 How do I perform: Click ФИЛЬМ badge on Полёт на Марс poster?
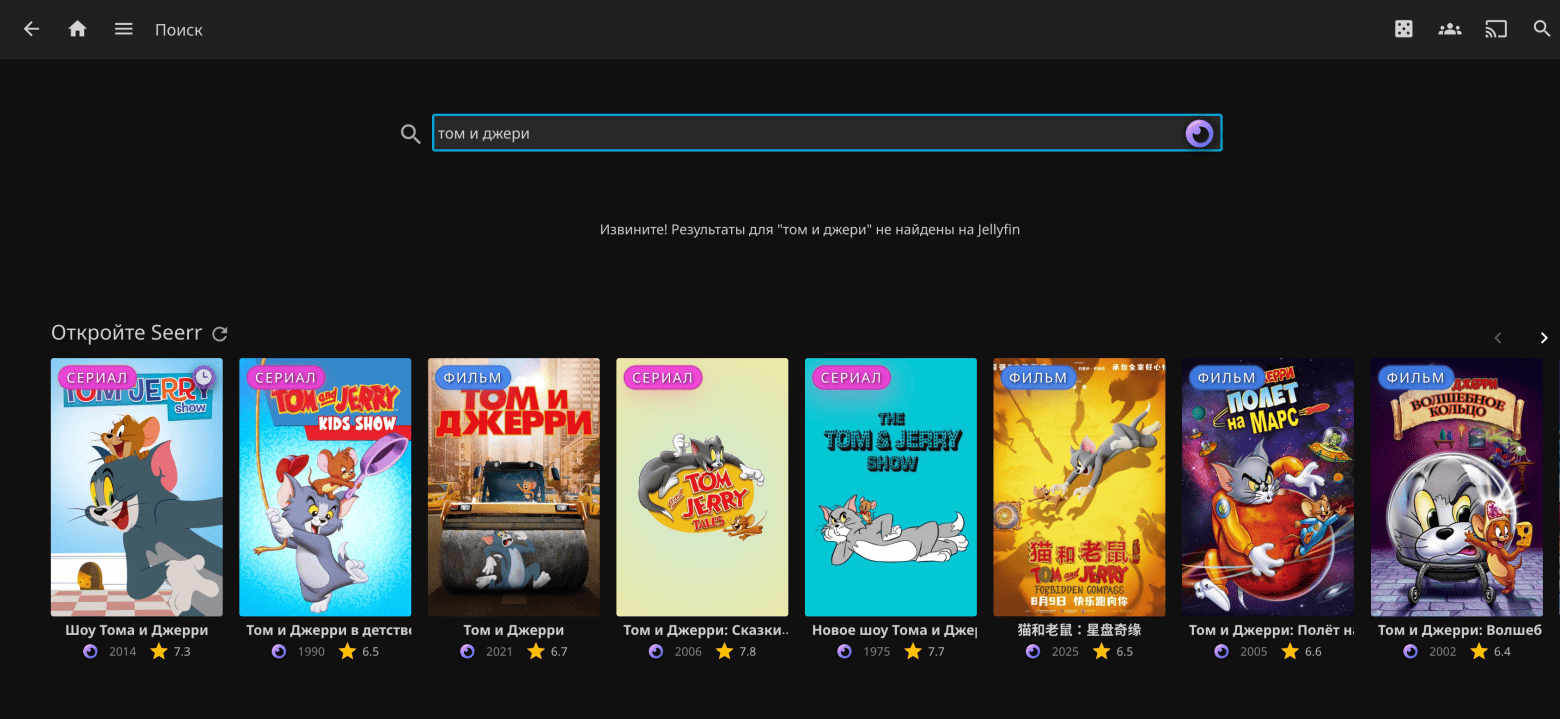pos(1226,378)
